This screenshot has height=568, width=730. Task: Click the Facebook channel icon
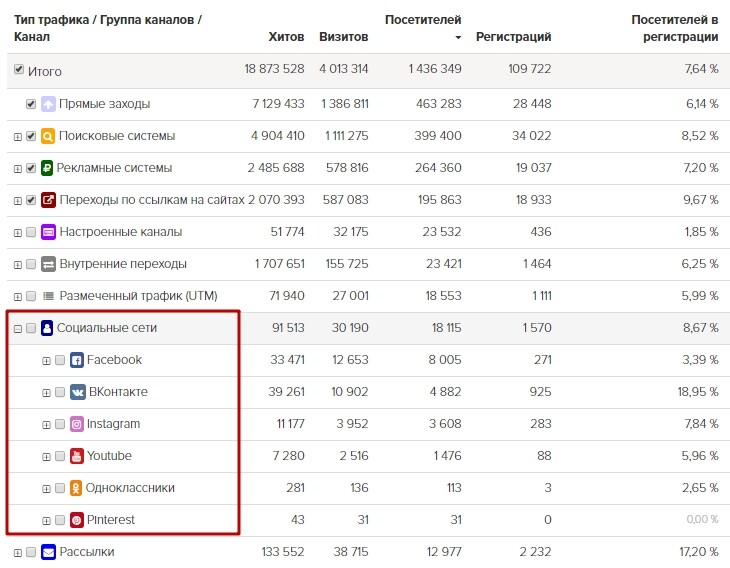point(77,360)
